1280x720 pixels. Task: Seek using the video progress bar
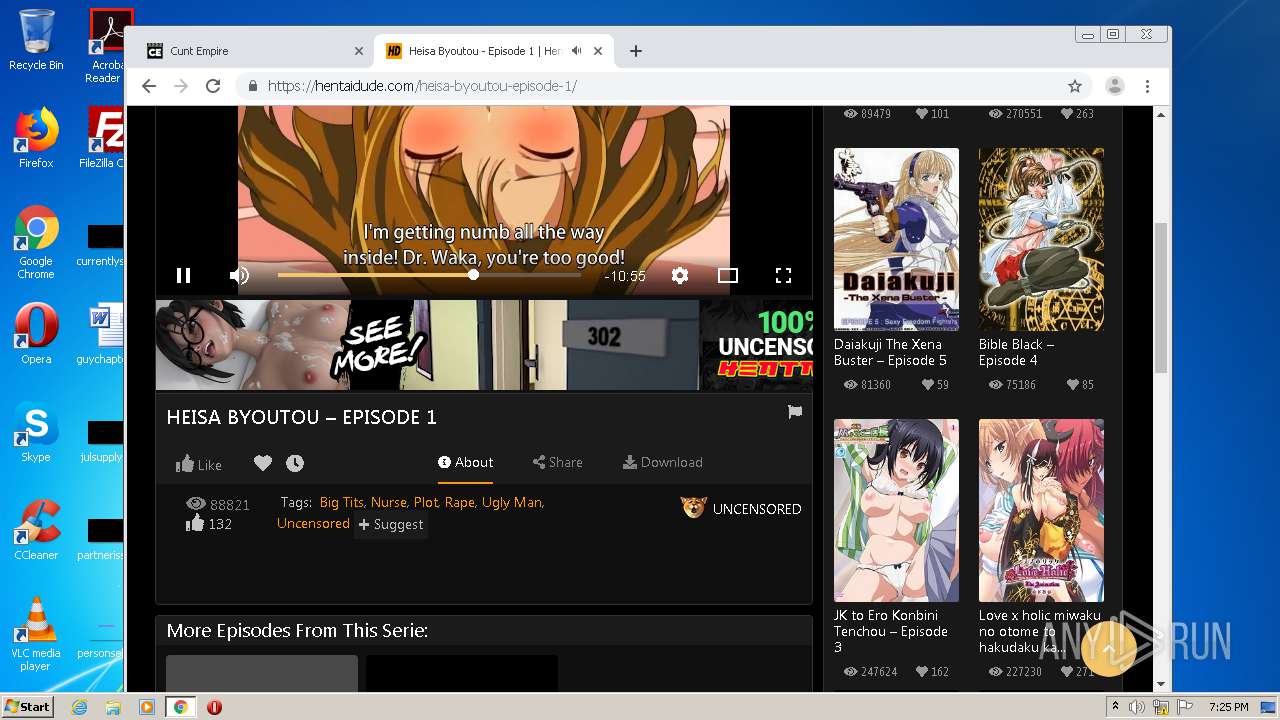click(429, 275)
